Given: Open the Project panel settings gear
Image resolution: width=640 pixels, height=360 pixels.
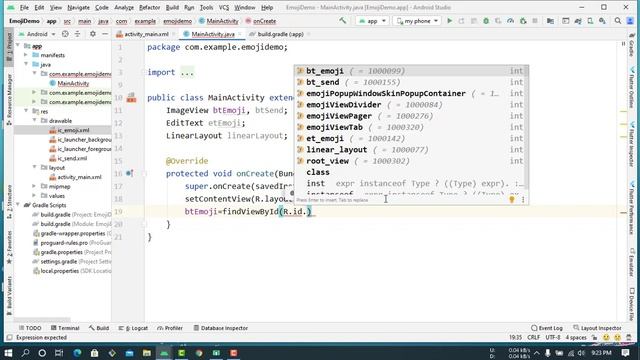Looking at the screenshot, I should click(x=93, y=34).
